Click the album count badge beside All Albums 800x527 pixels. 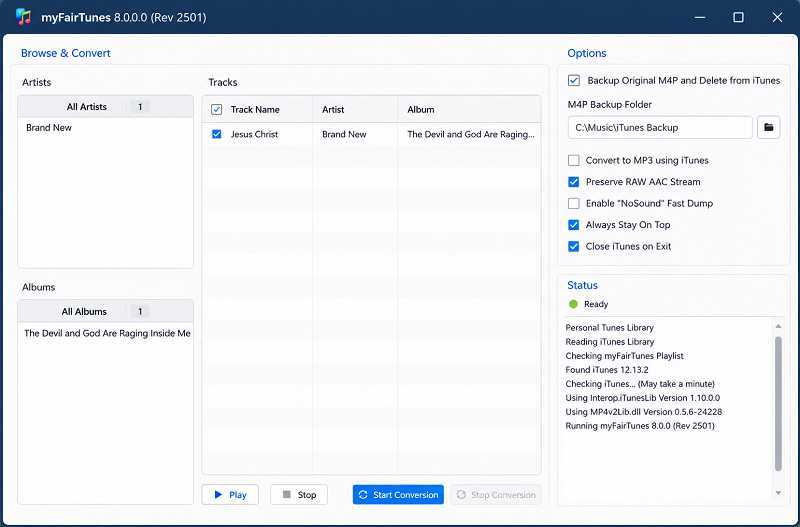[140, 311]
